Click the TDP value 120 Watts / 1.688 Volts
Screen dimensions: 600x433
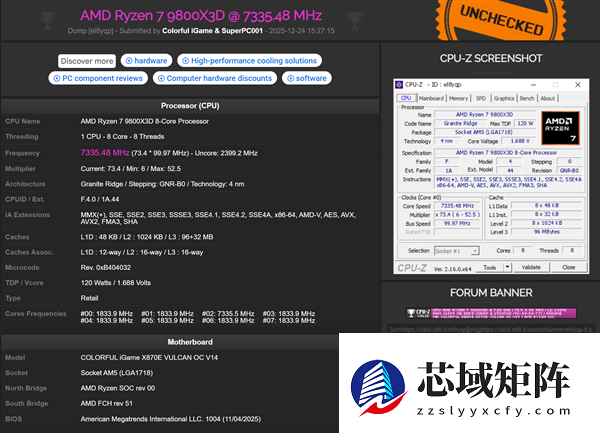coord(116,283)
